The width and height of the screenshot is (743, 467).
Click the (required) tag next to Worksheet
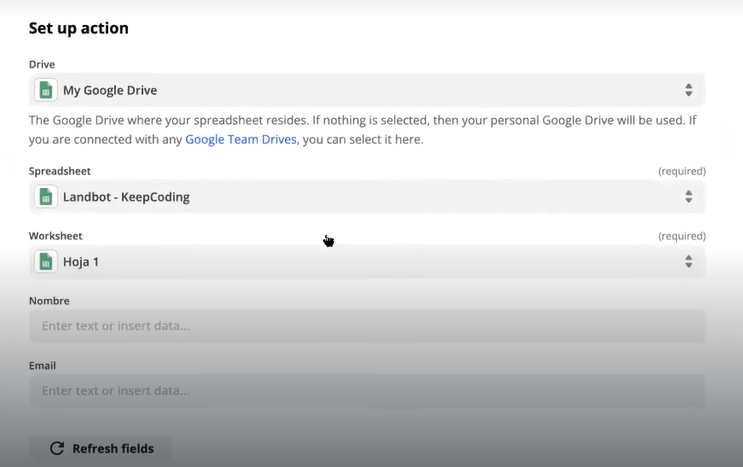point(682,236)
